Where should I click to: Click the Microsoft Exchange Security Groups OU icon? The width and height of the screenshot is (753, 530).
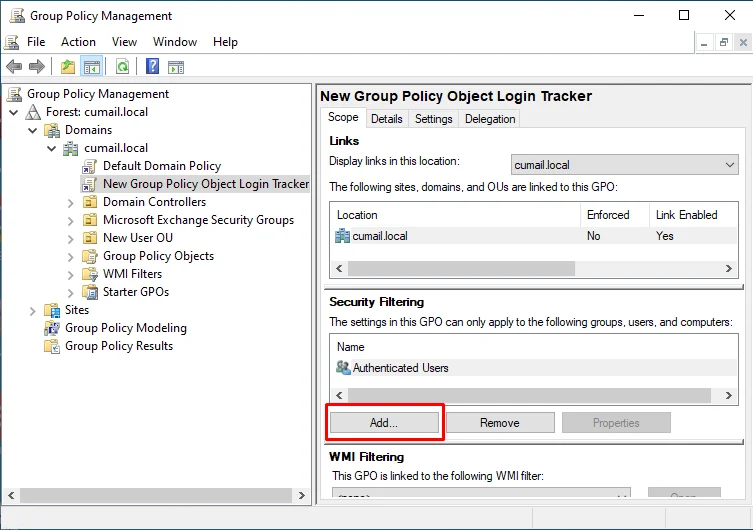point(90,220)
